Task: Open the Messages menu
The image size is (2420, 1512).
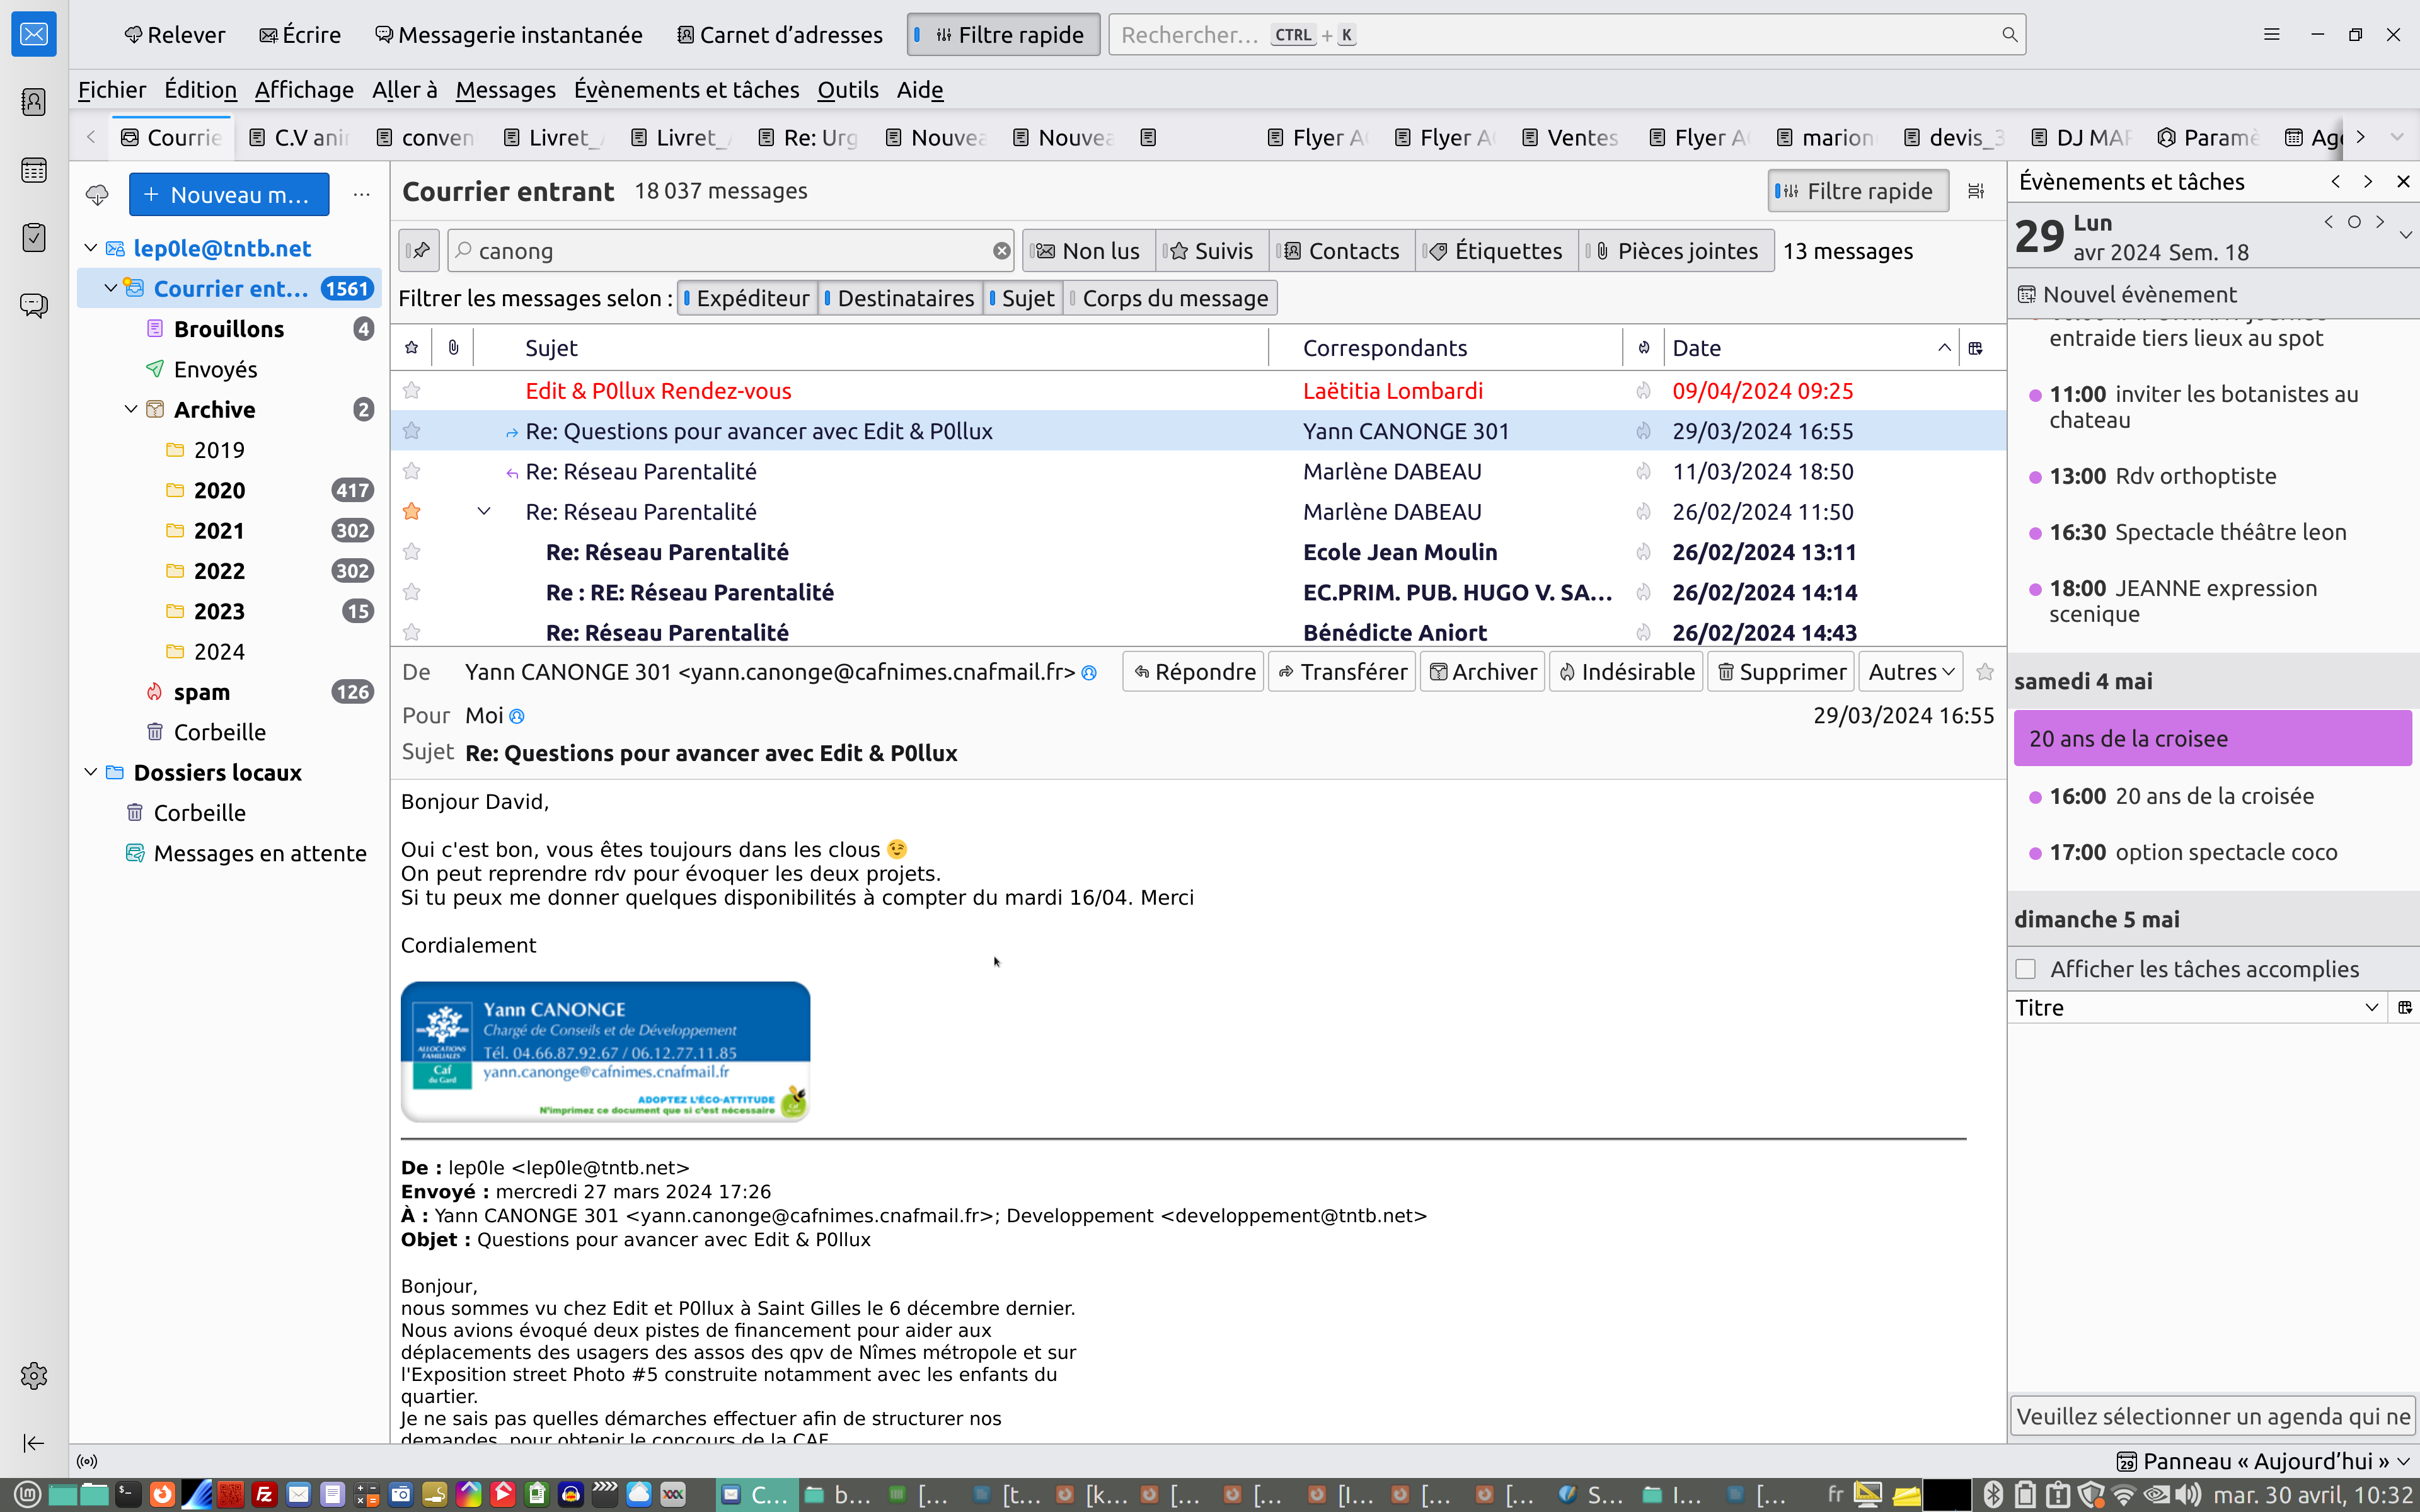Action: 505,90
